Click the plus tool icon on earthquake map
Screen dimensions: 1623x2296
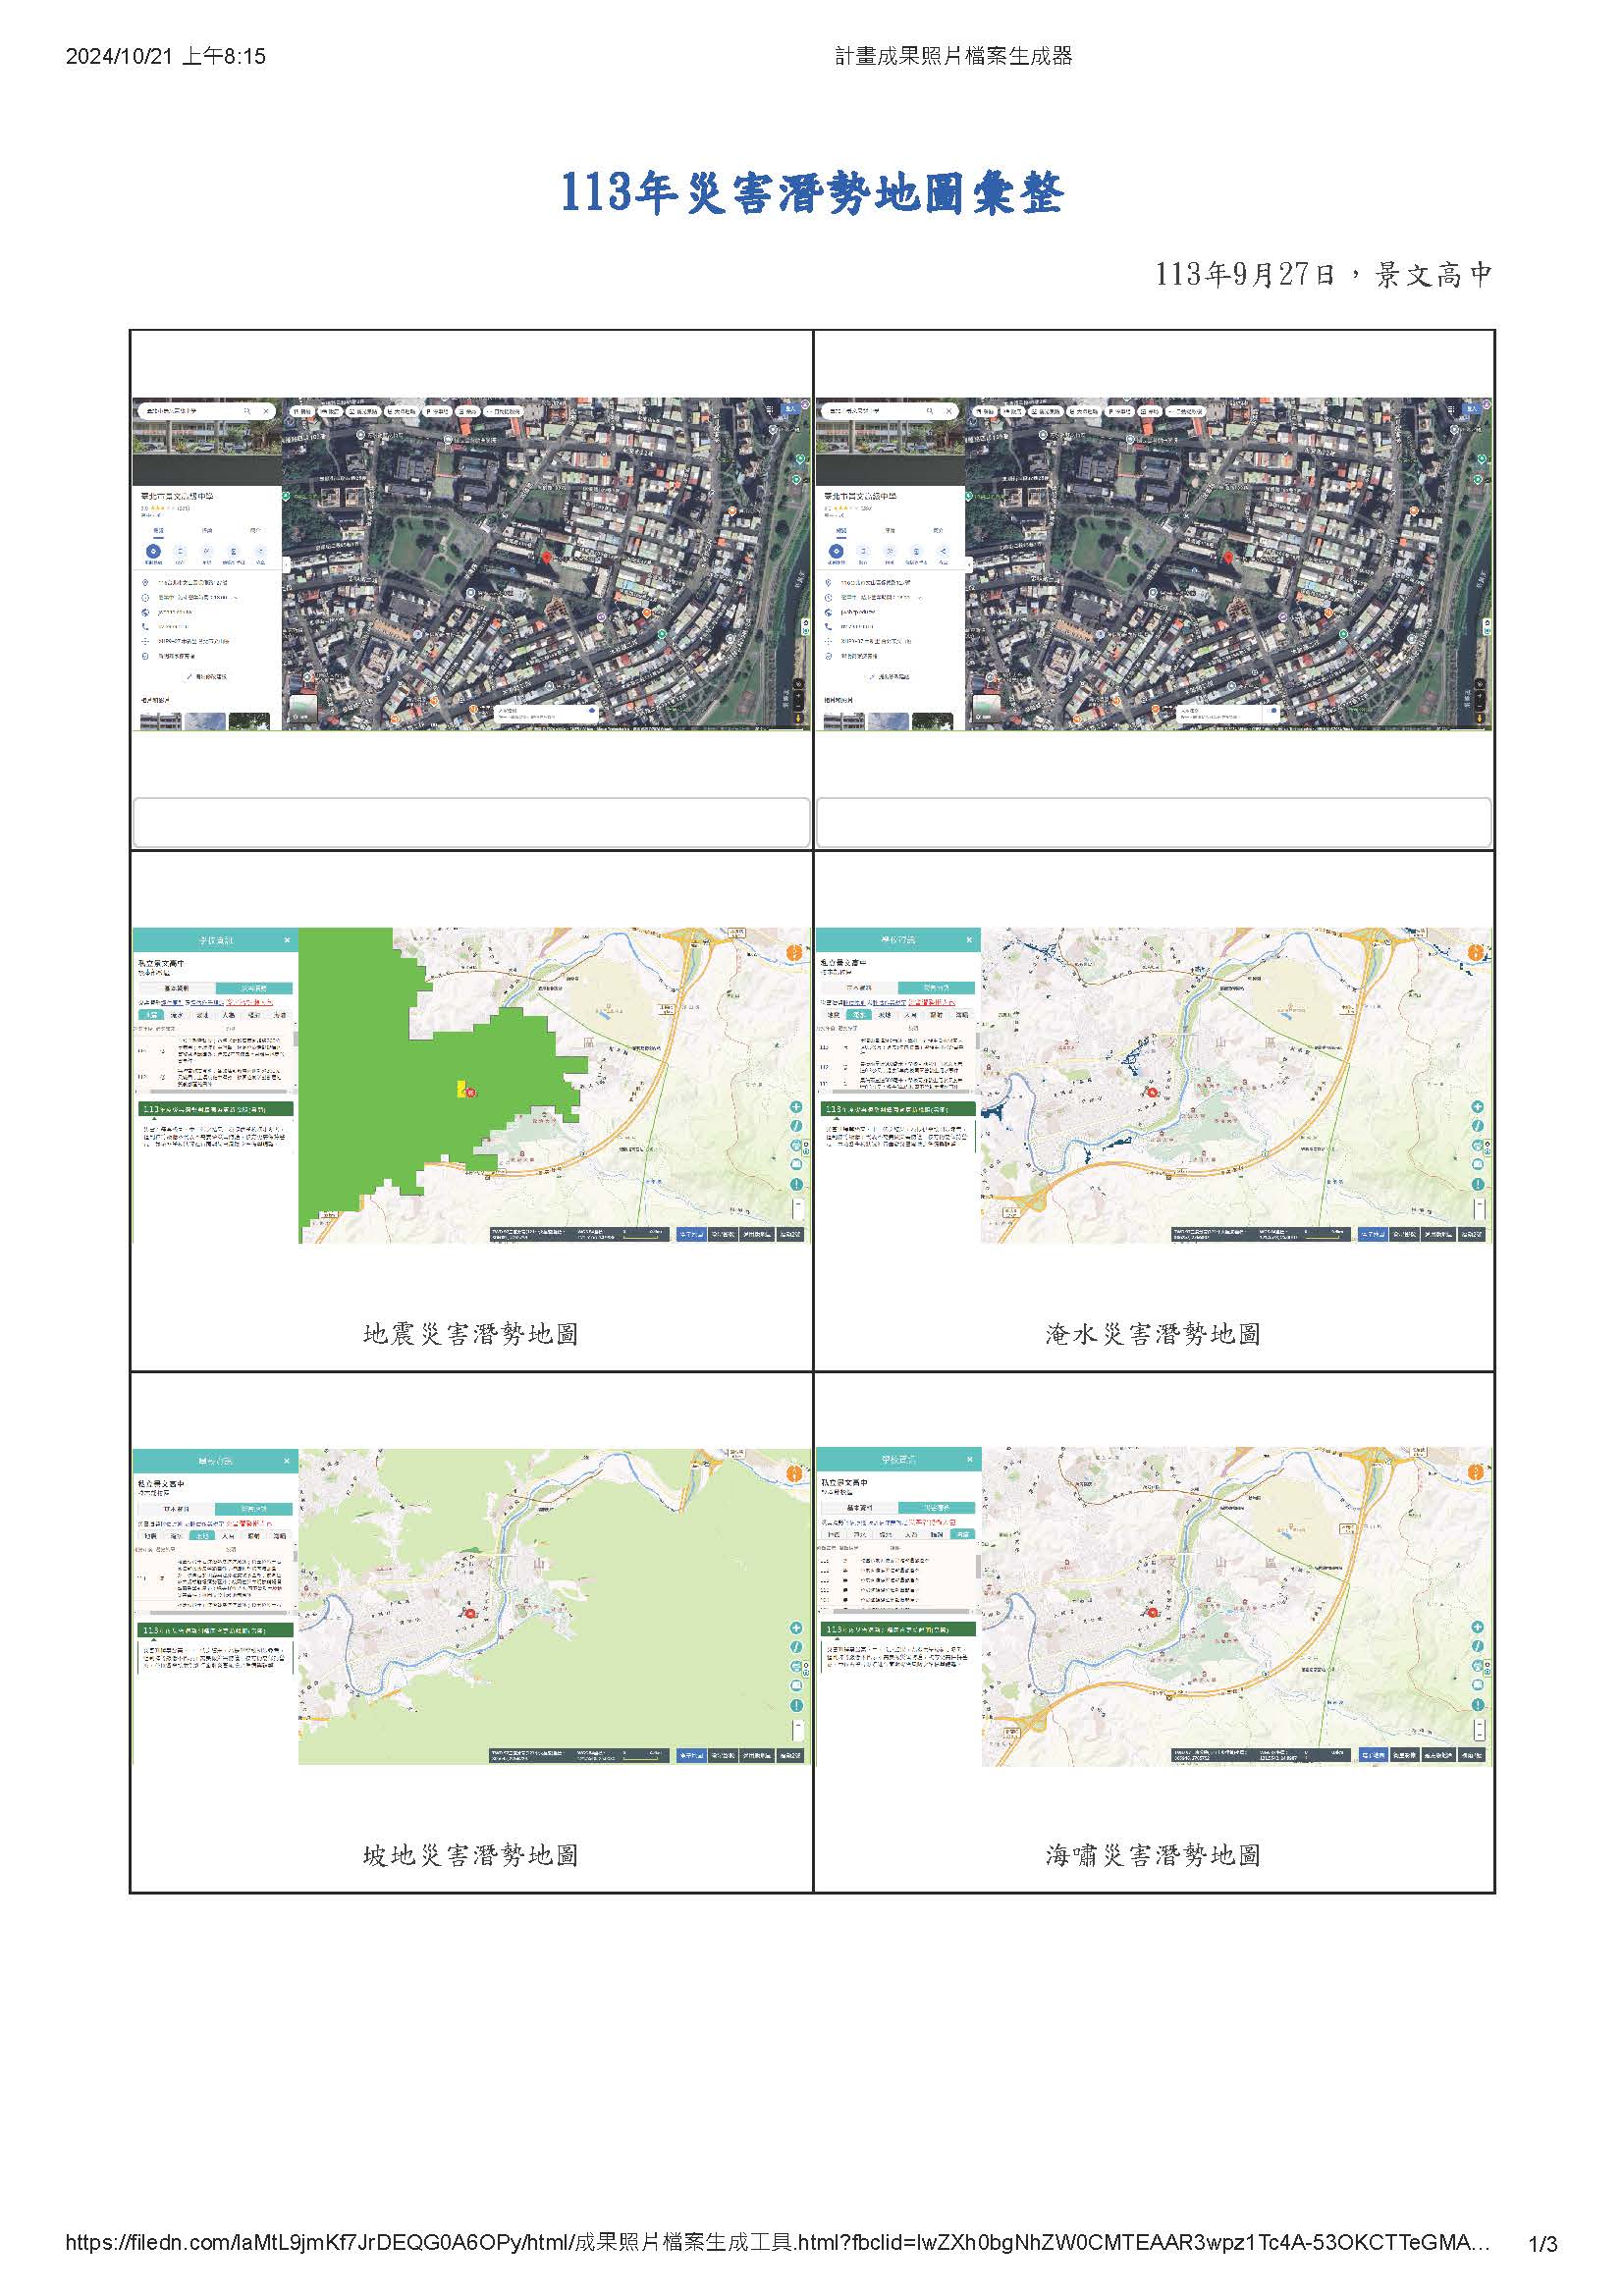point(796,1107)
